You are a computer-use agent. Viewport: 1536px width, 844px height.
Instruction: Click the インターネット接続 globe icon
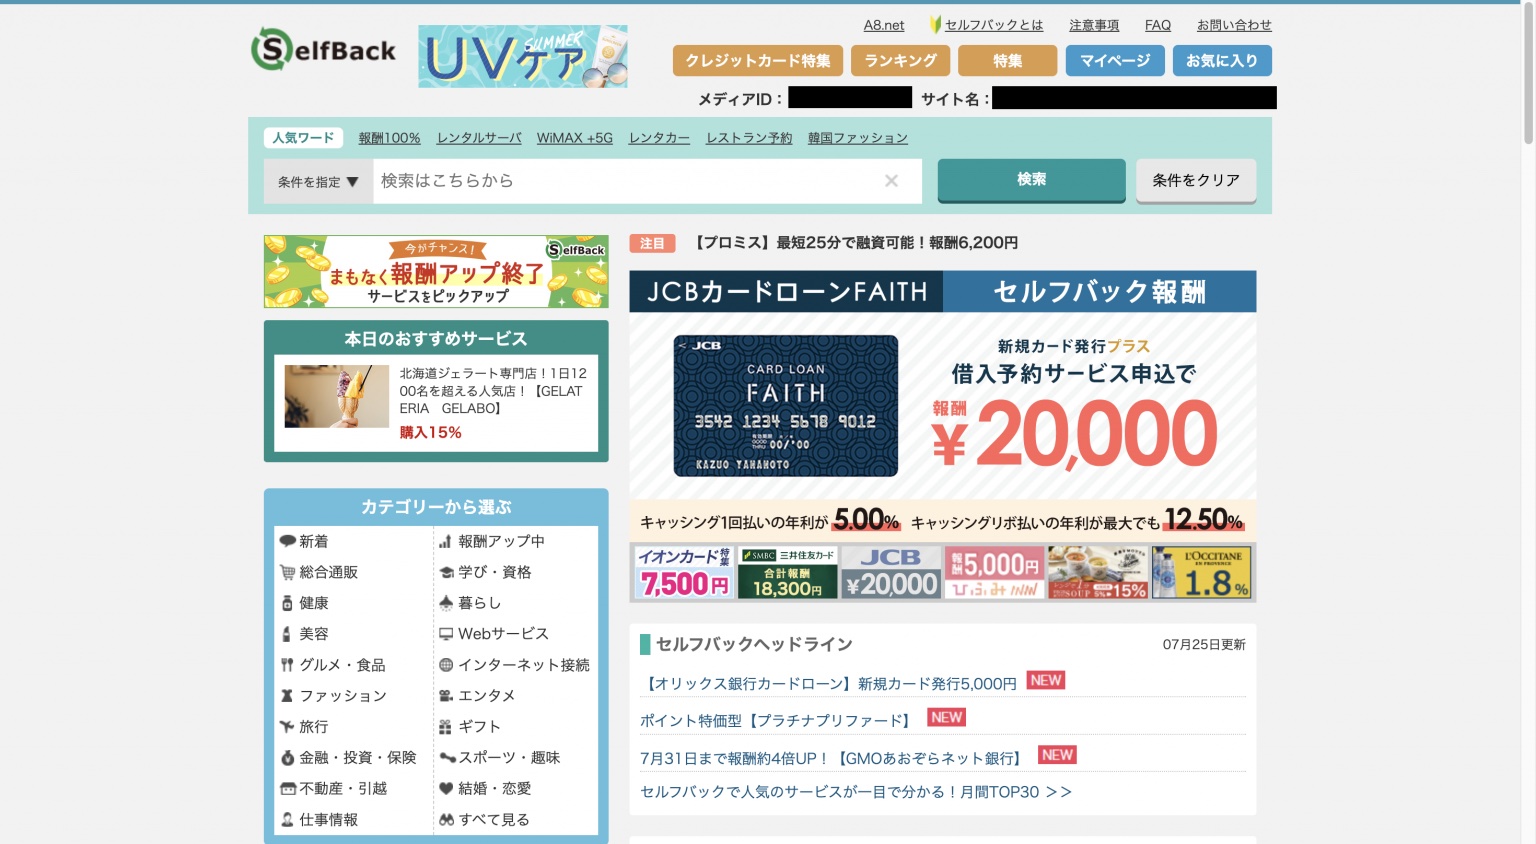(446, 665)
